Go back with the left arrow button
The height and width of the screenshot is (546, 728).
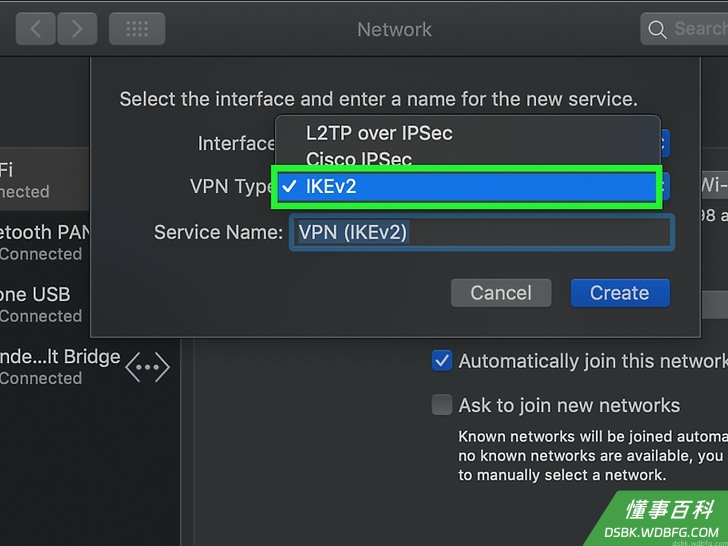[x=35, y=29]
